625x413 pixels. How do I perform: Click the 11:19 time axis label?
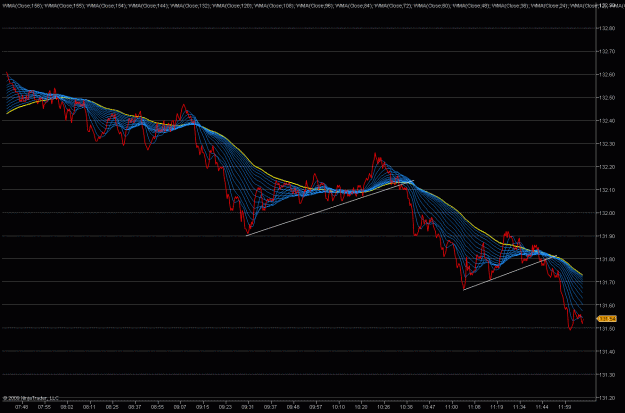[497, 407]
